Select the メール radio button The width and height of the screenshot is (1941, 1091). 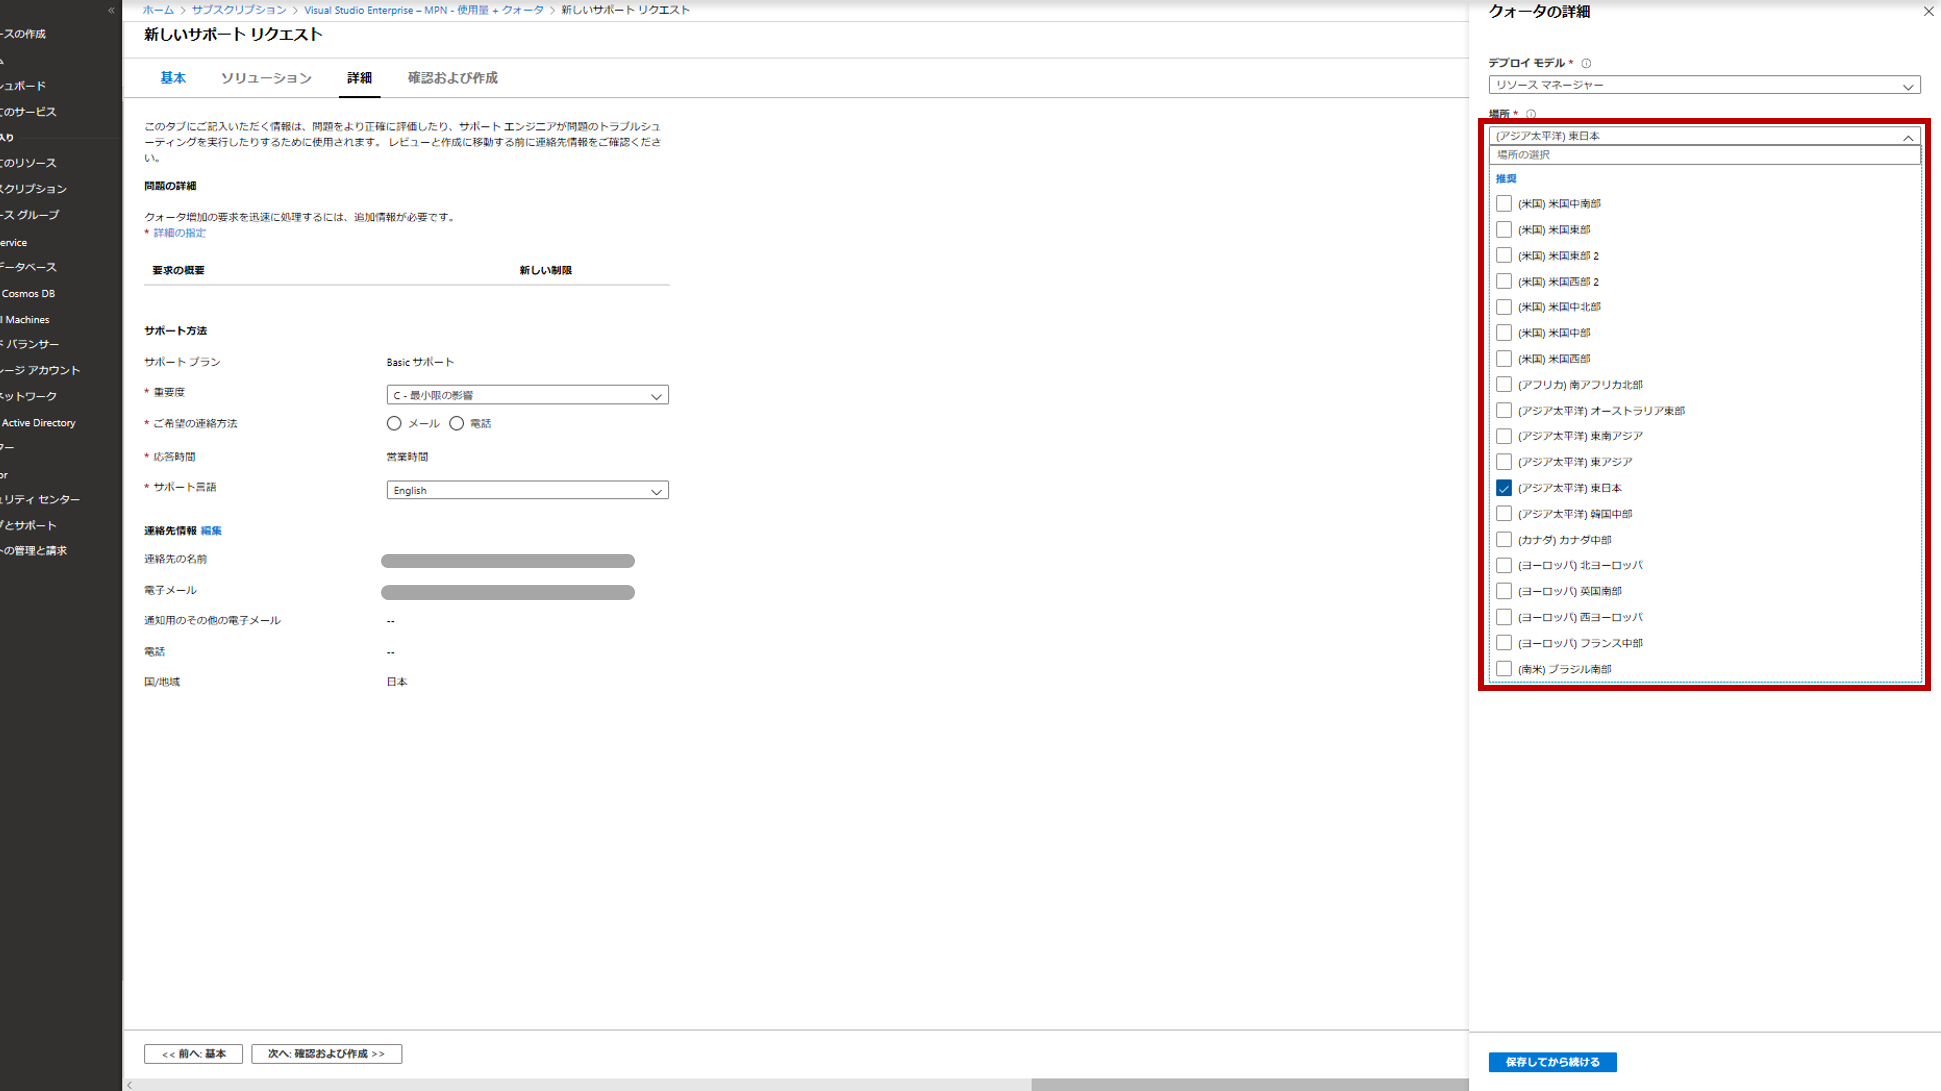coord(394,424)
